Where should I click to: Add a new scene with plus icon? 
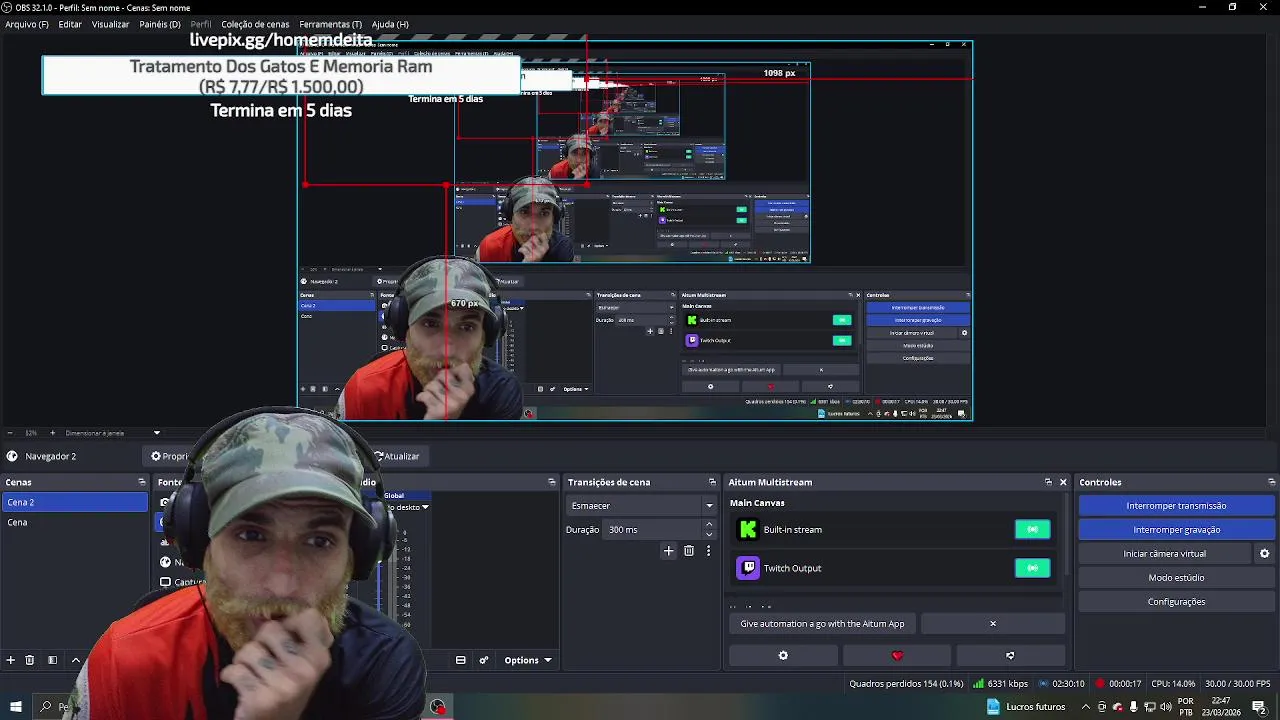(11, 660)
